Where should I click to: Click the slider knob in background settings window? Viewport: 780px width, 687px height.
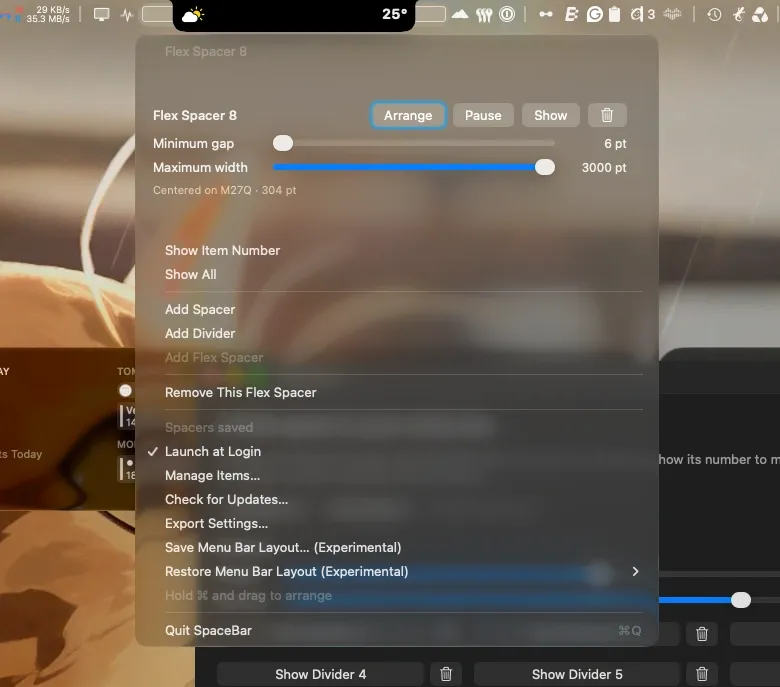point(741,600)
